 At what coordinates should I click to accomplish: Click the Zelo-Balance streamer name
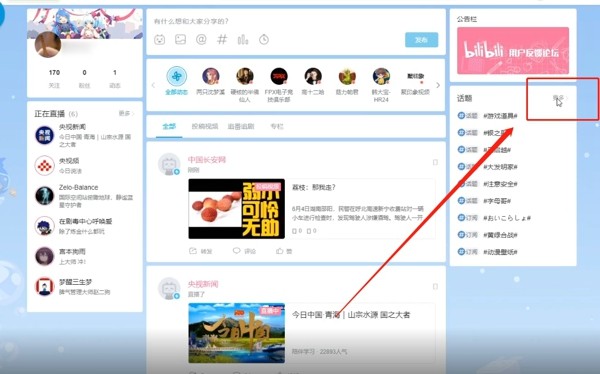point(78,187)
